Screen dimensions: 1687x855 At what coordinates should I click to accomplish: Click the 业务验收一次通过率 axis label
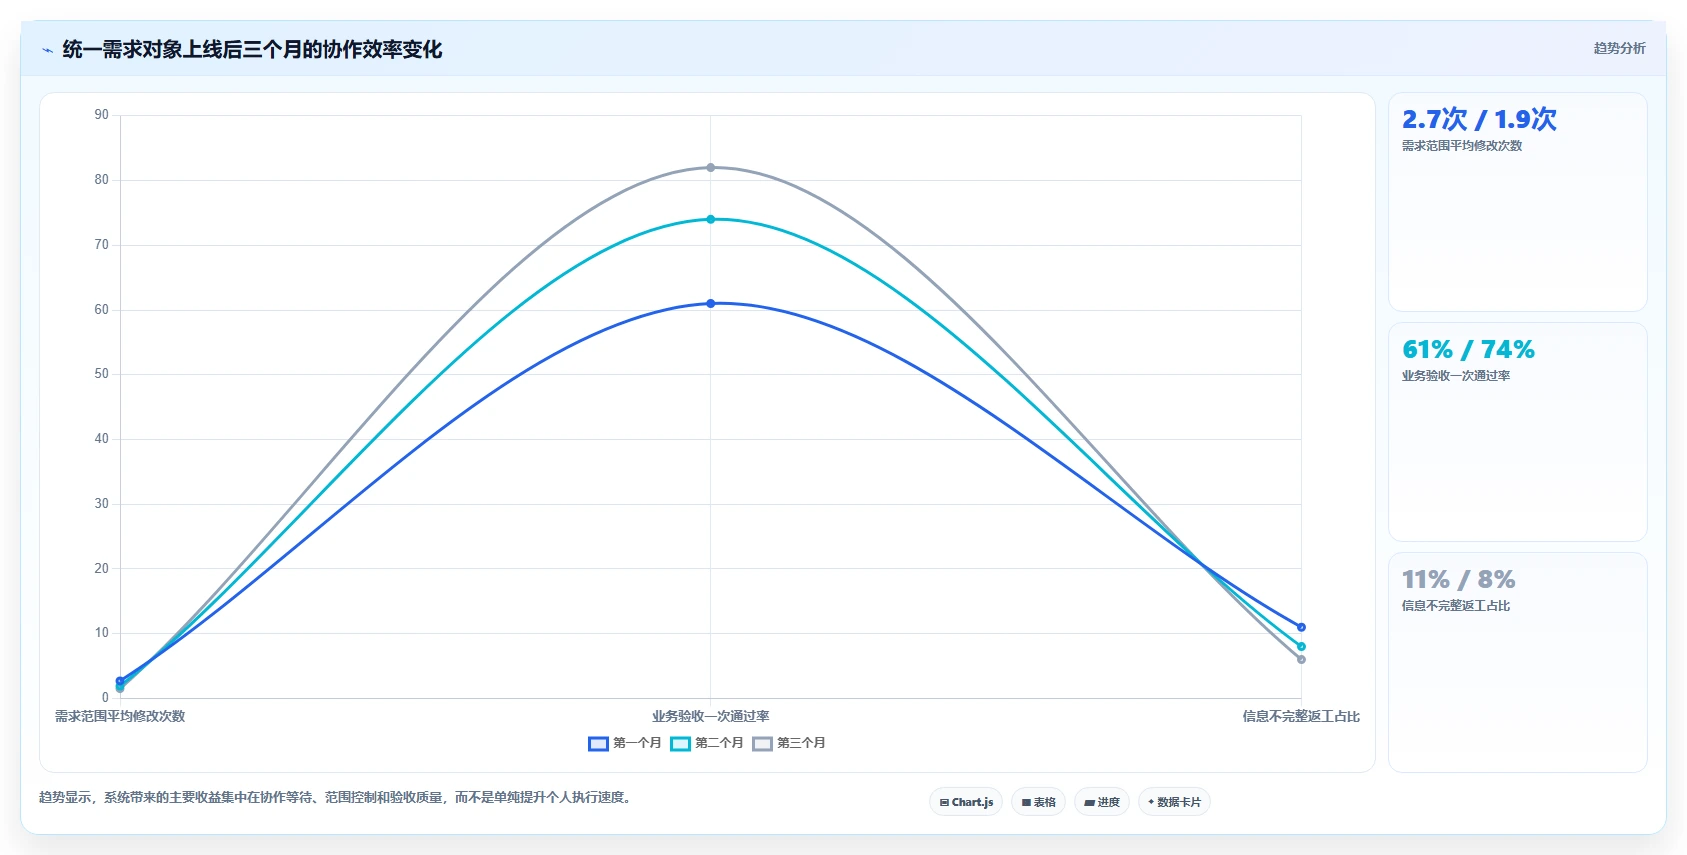(711, 716)
